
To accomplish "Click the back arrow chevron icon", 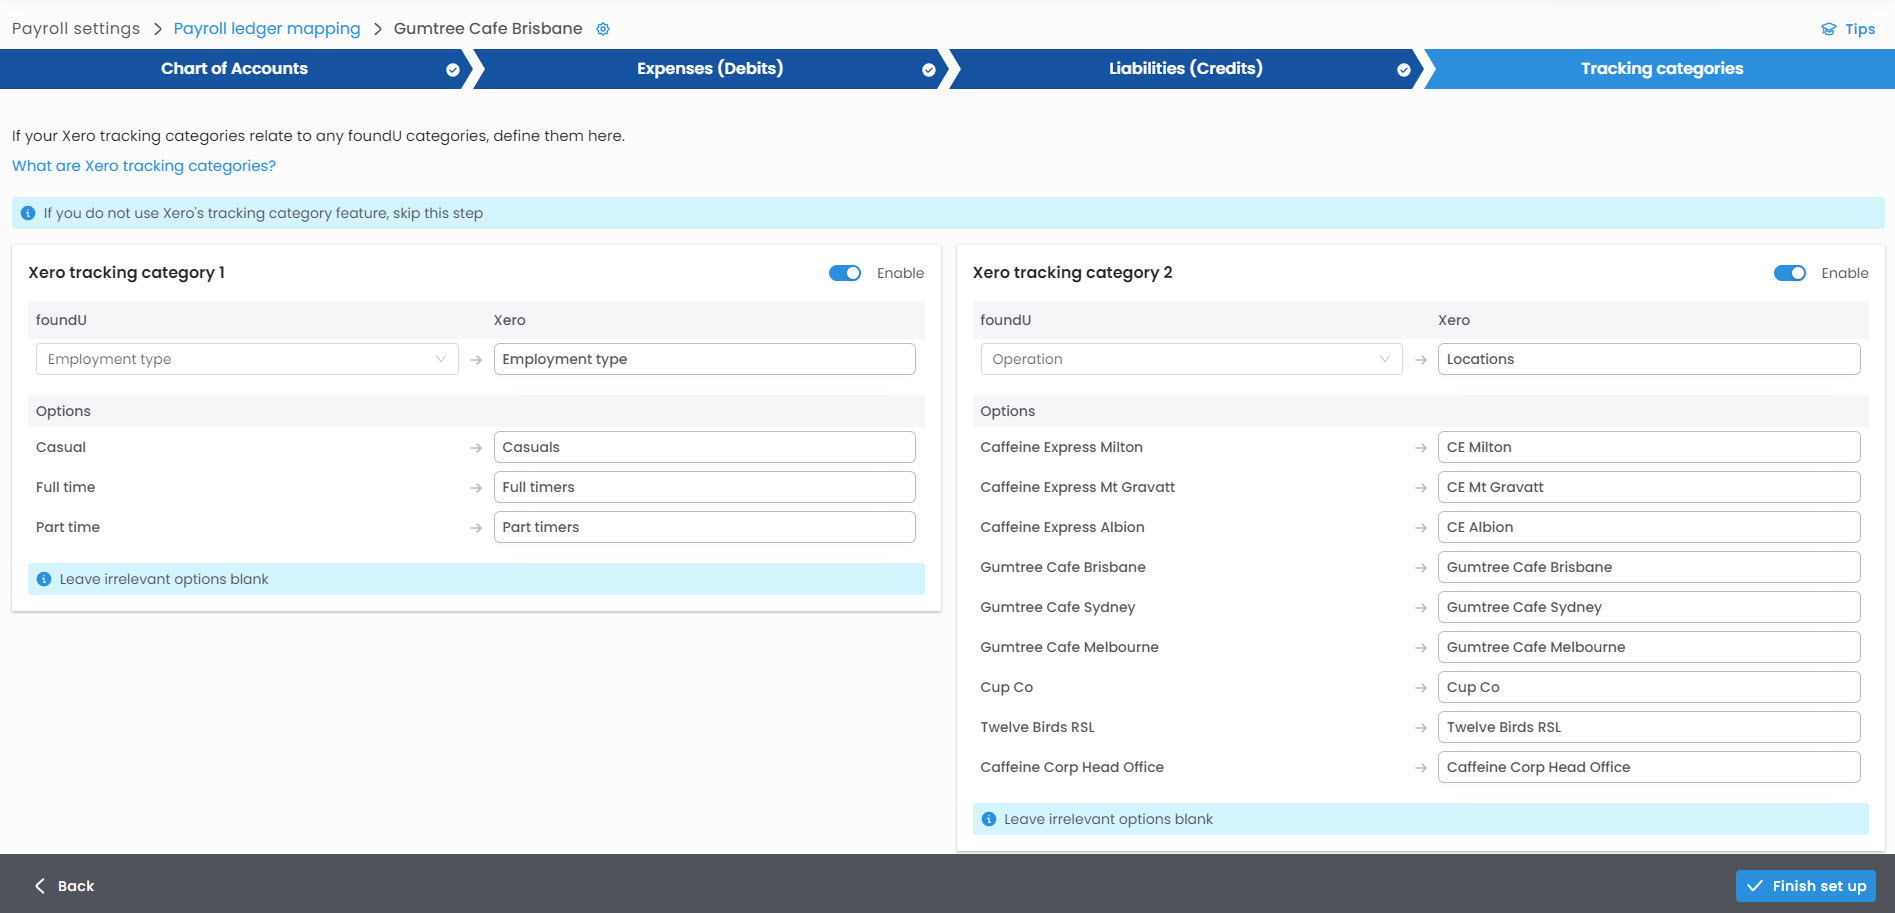I will click(40, 886).
